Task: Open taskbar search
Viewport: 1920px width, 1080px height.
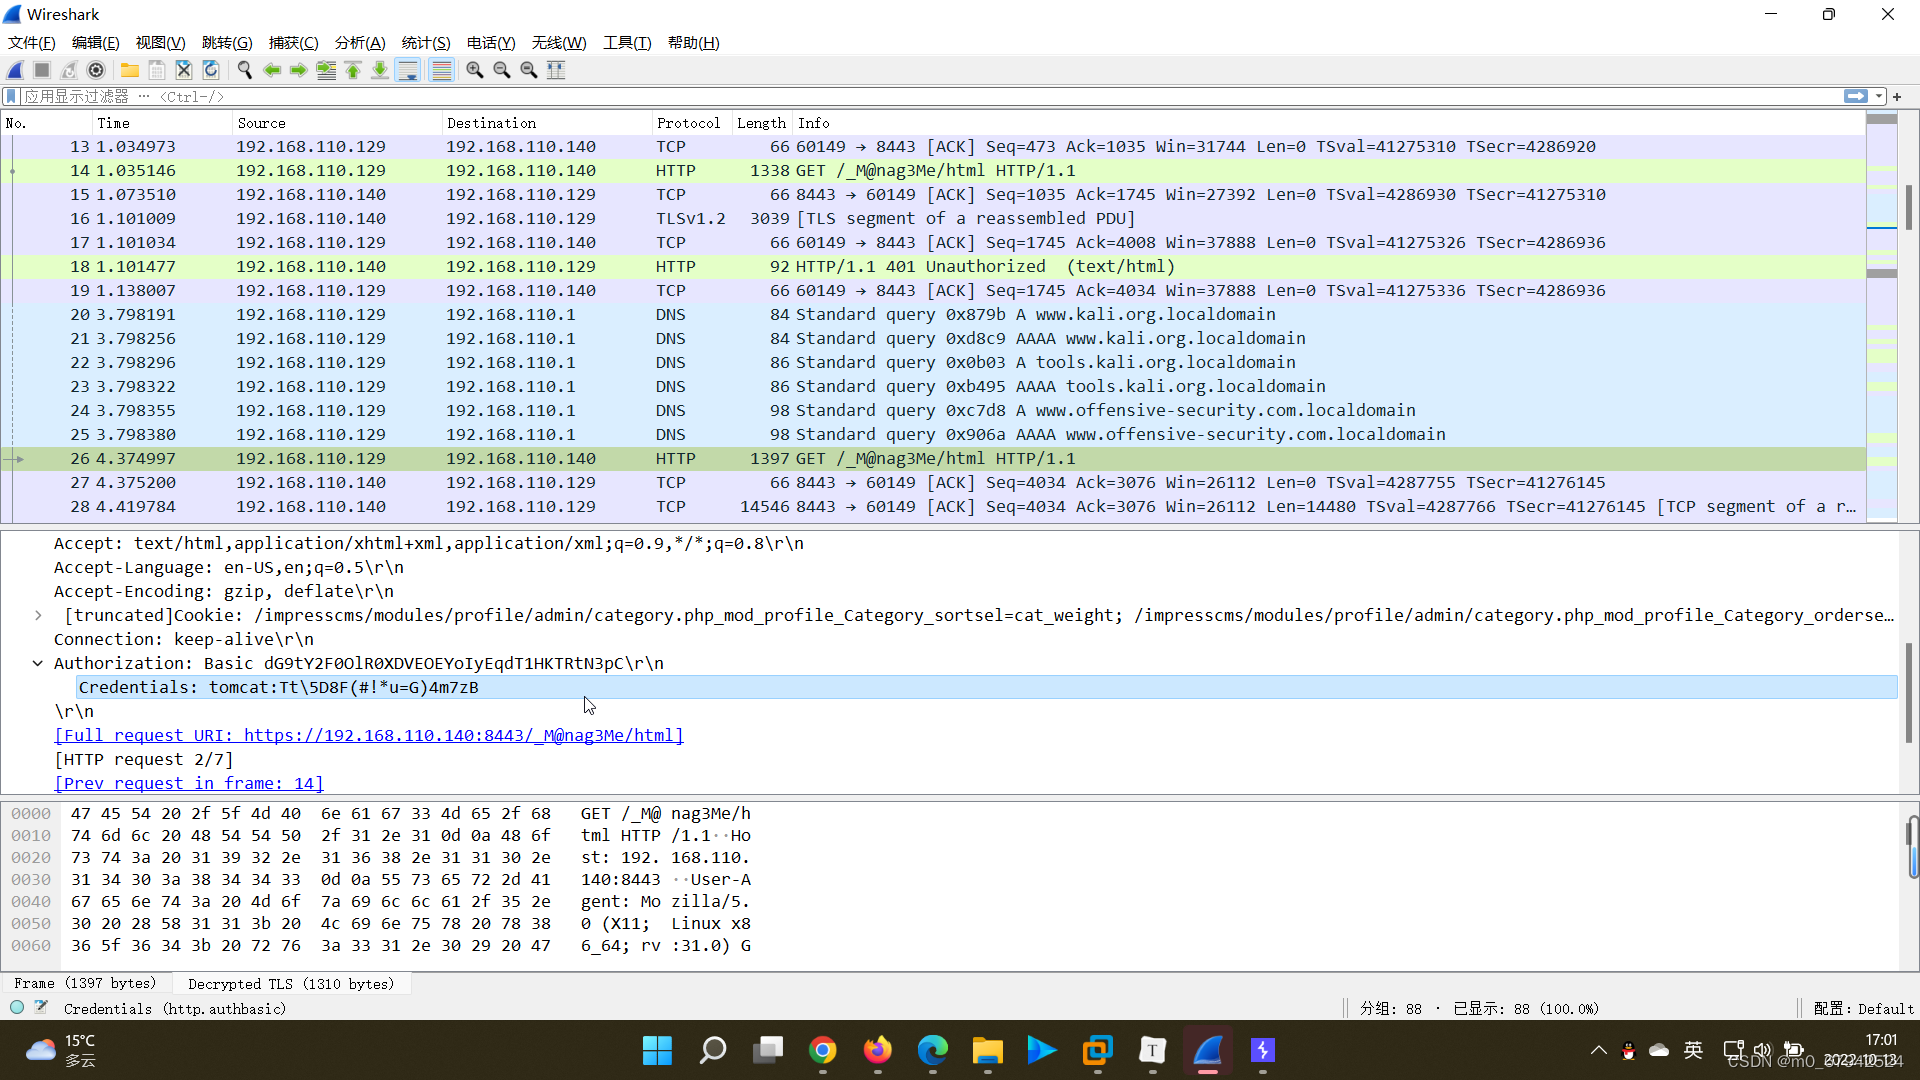Action: (713, 1050)
